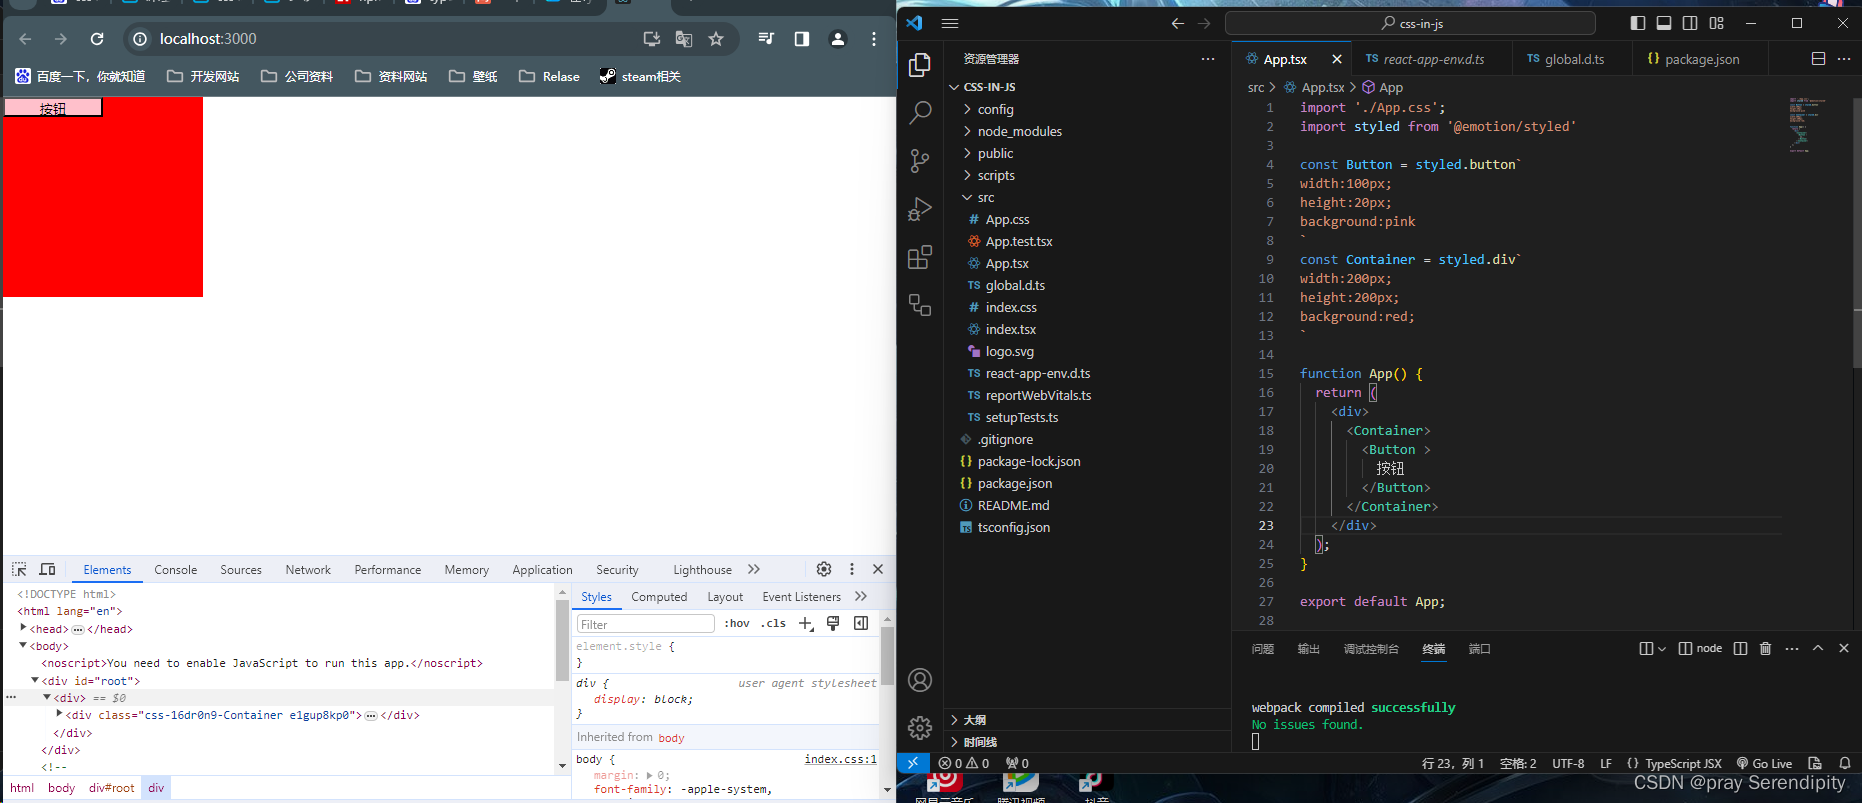Open VS Code notifications bell
This screenshot has width=1862, height=803.
pyautogui.click(x=1845, y=763)
